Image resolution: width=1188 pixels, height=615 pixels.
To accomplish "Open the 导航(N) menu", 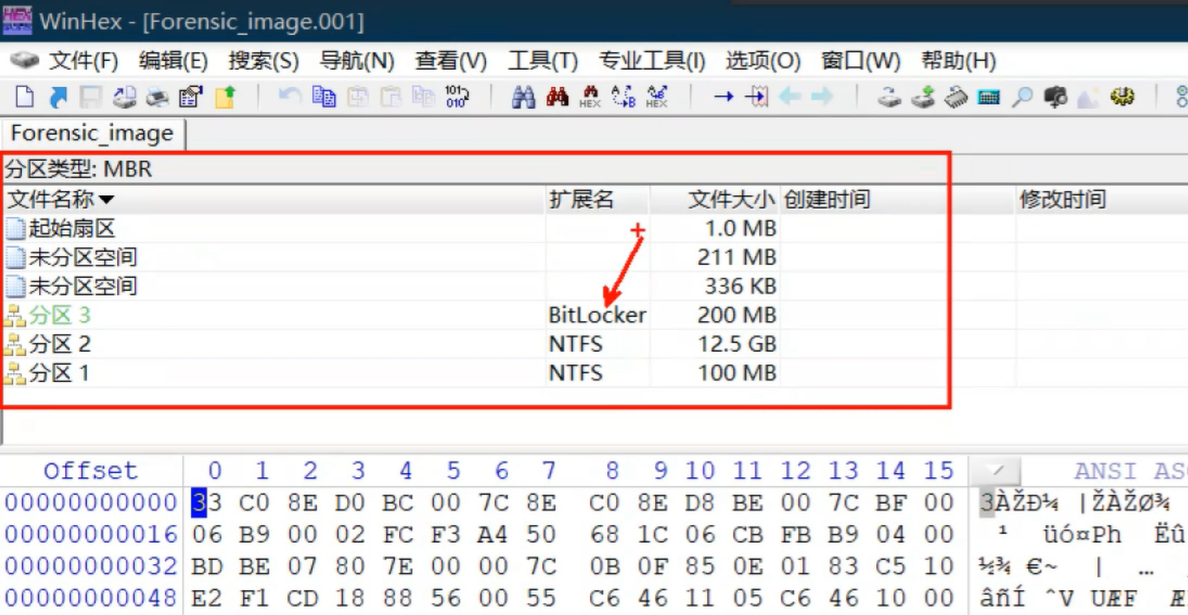I will pyautogui.click(x=358, y=61).
